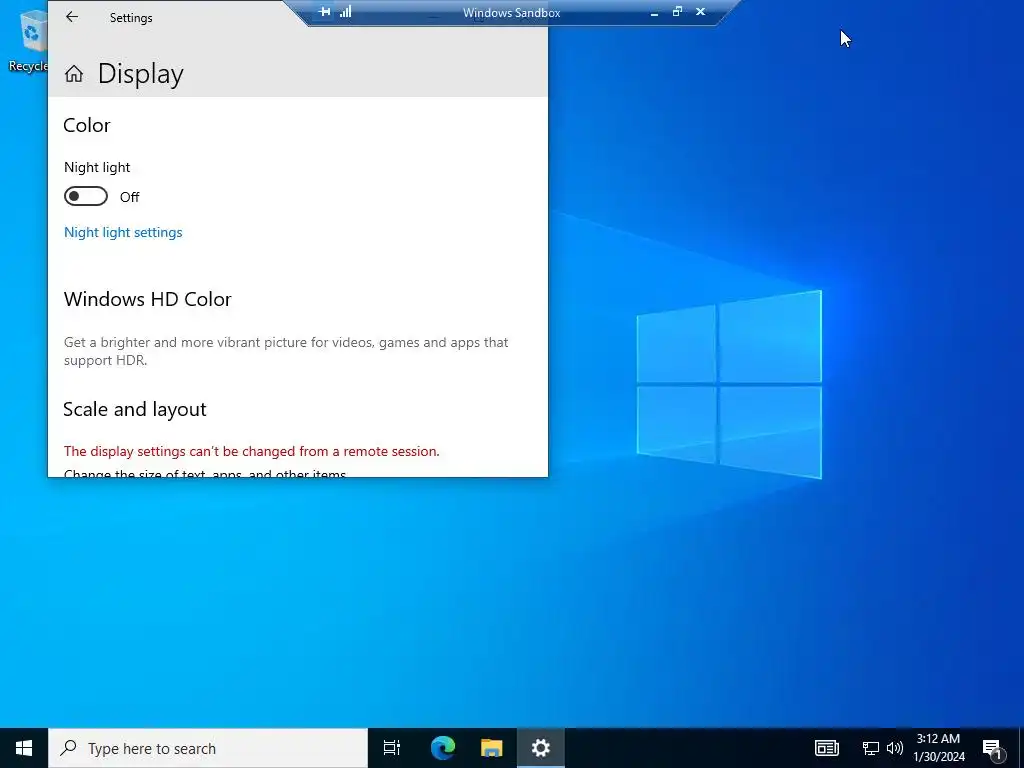Viewport: 1024px width, 768px height.
Task: Open the Action Center notifications icon
Action: click(x=992, y=748)
